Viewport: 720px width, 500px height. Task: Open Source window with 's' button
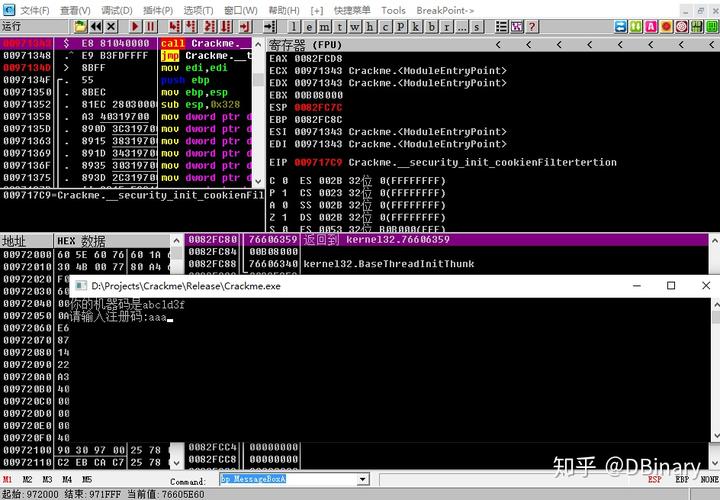(477, 27)
